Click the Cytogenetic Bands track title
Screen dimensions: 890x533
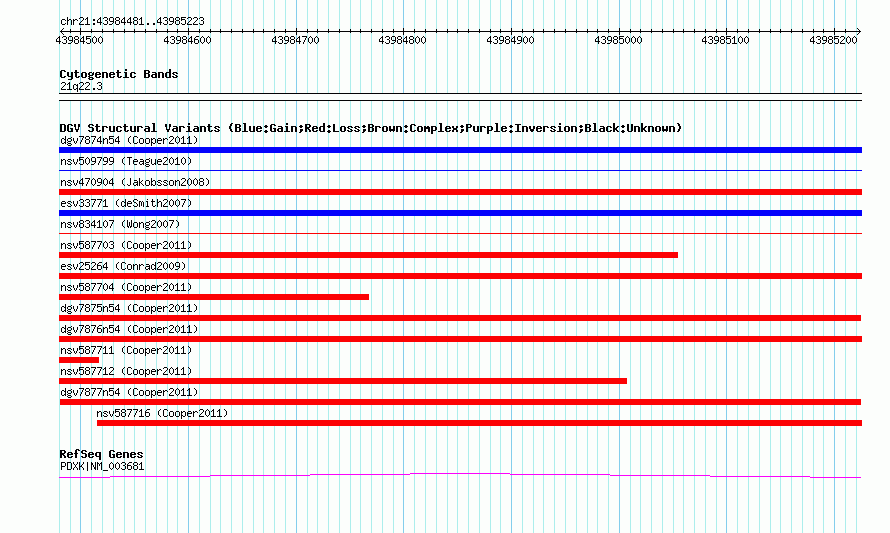(x=119, y=74)
